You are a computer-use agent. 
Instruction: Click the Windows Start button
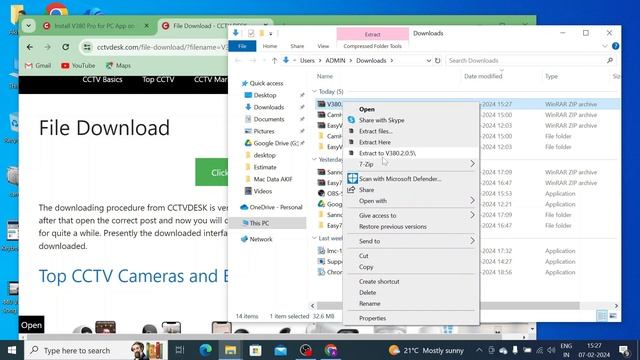point(12,350)
